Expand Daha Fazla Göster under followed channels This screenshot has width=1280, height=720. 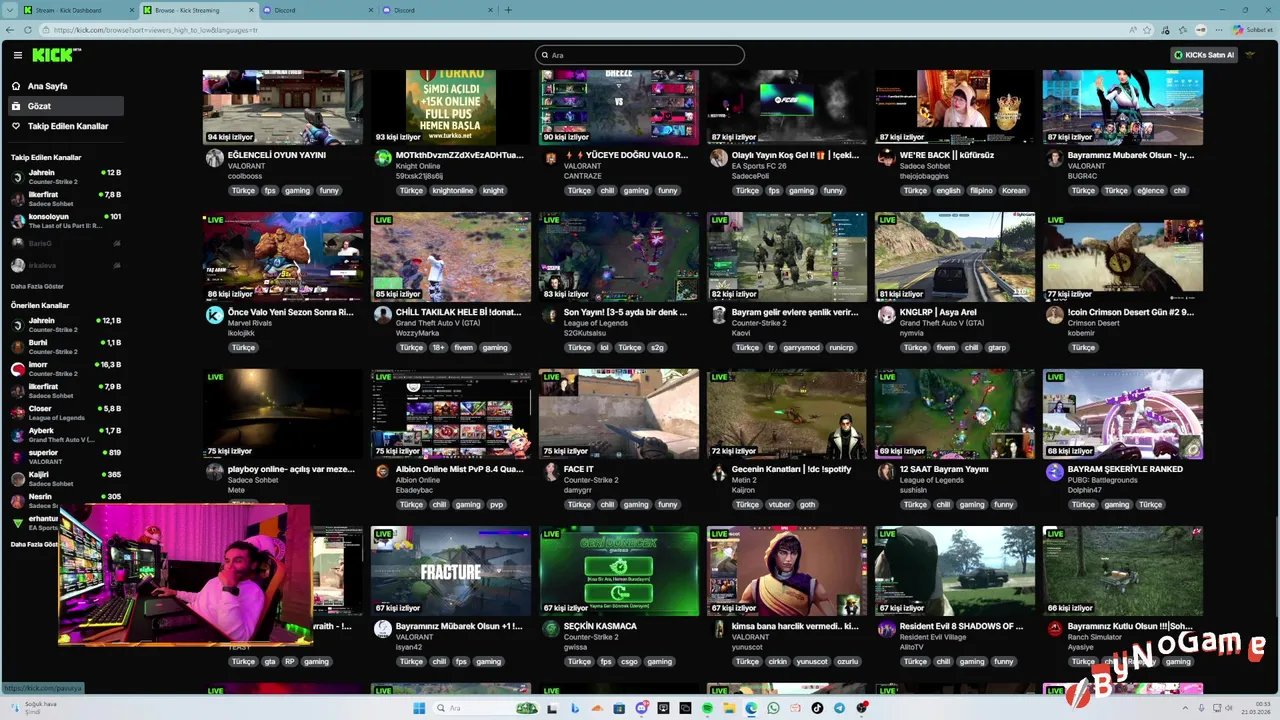[x=37, y=286]
